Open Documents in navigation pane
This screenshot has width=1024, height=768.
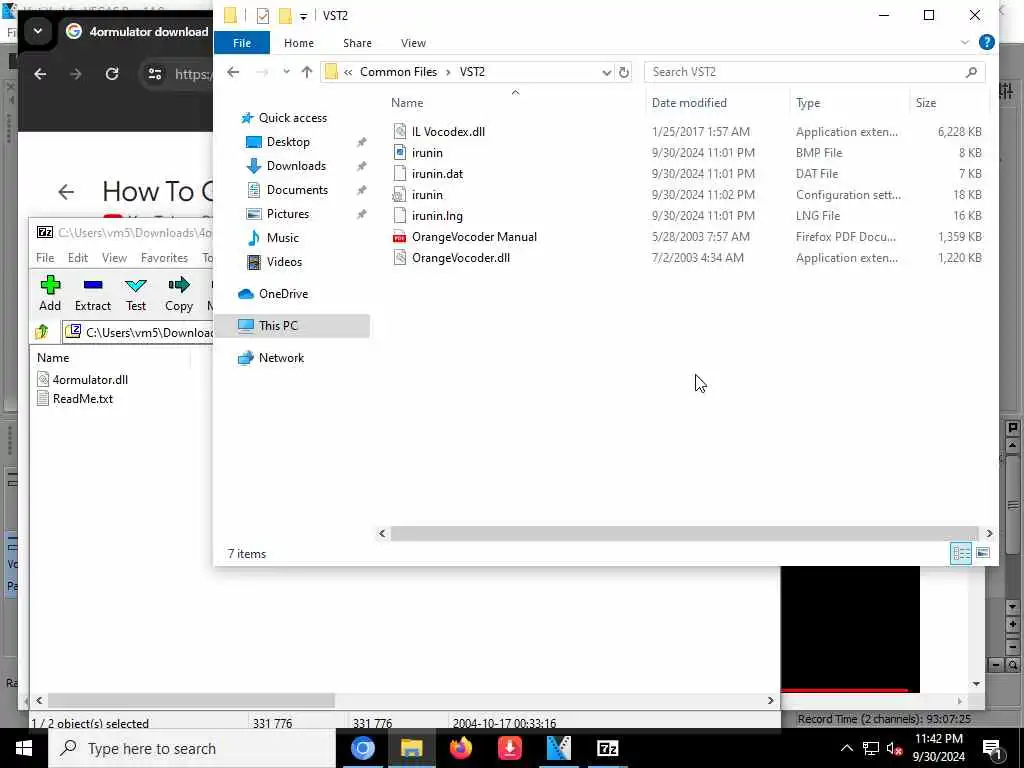(x=297, y=190)
